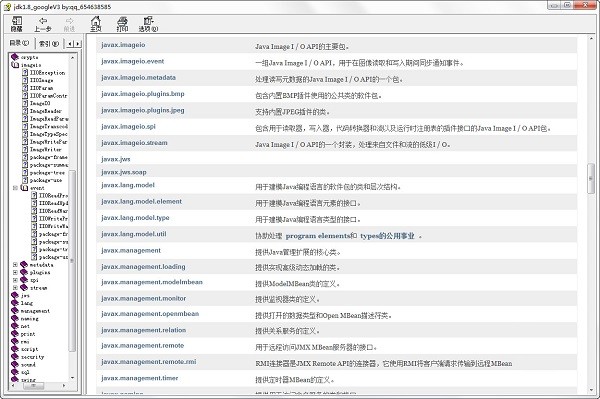Open the javax.management.monitor link
600x399 pixels.
point(143,298)
